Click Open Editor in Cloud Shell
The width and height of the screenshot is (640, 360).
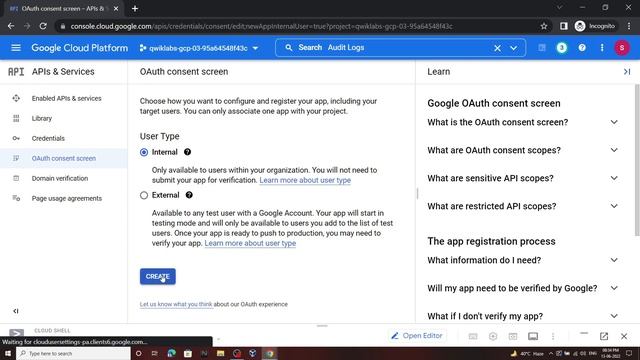[x=417, y=336]
